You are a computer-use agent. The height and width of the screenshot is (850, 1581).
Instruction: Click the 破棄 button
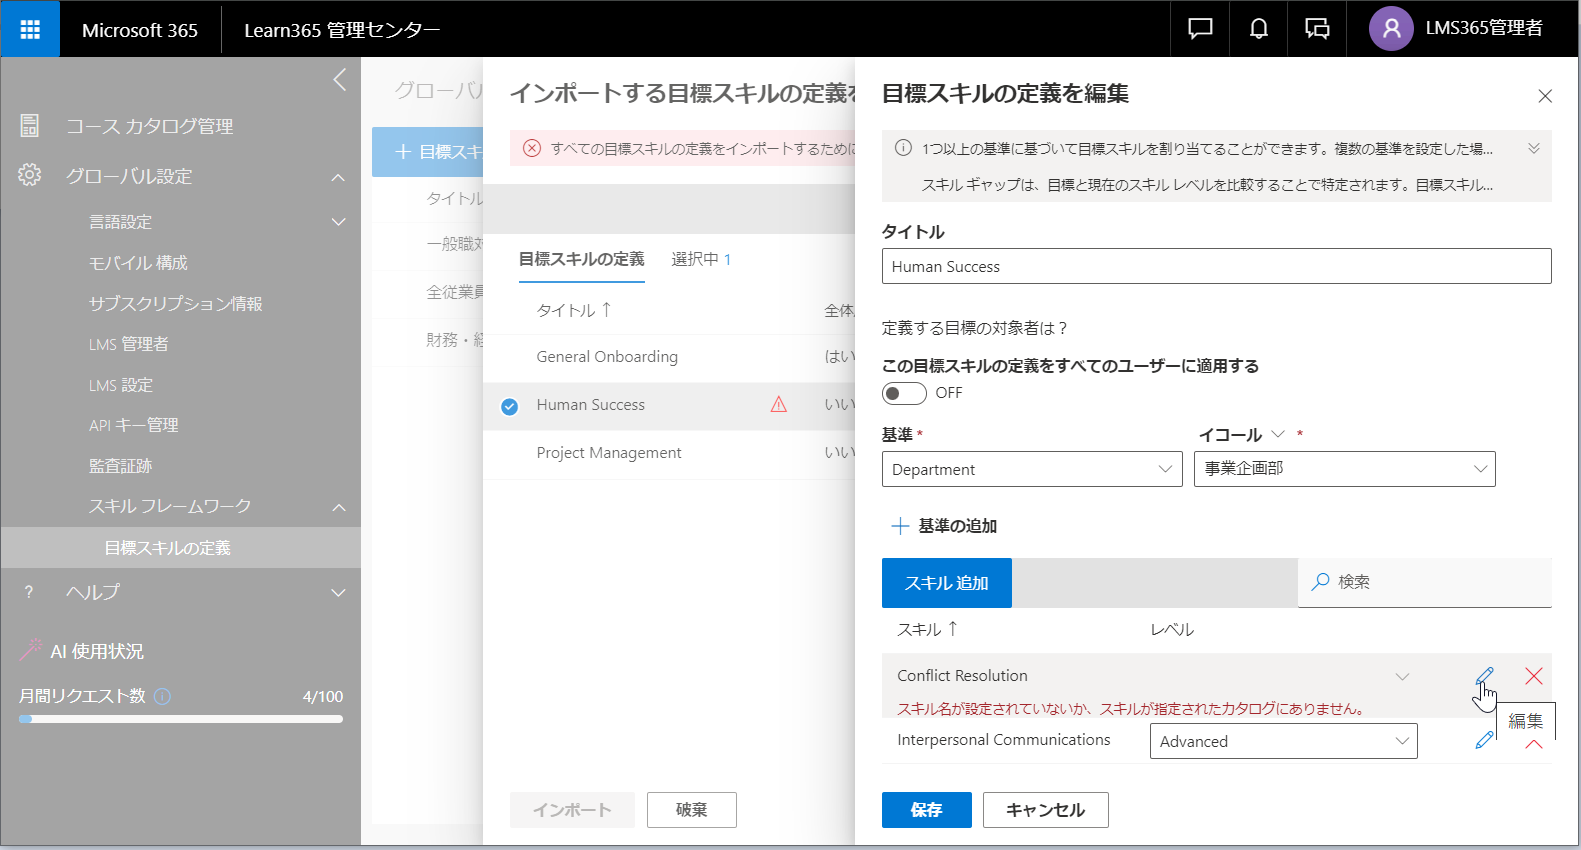point(691,810)
